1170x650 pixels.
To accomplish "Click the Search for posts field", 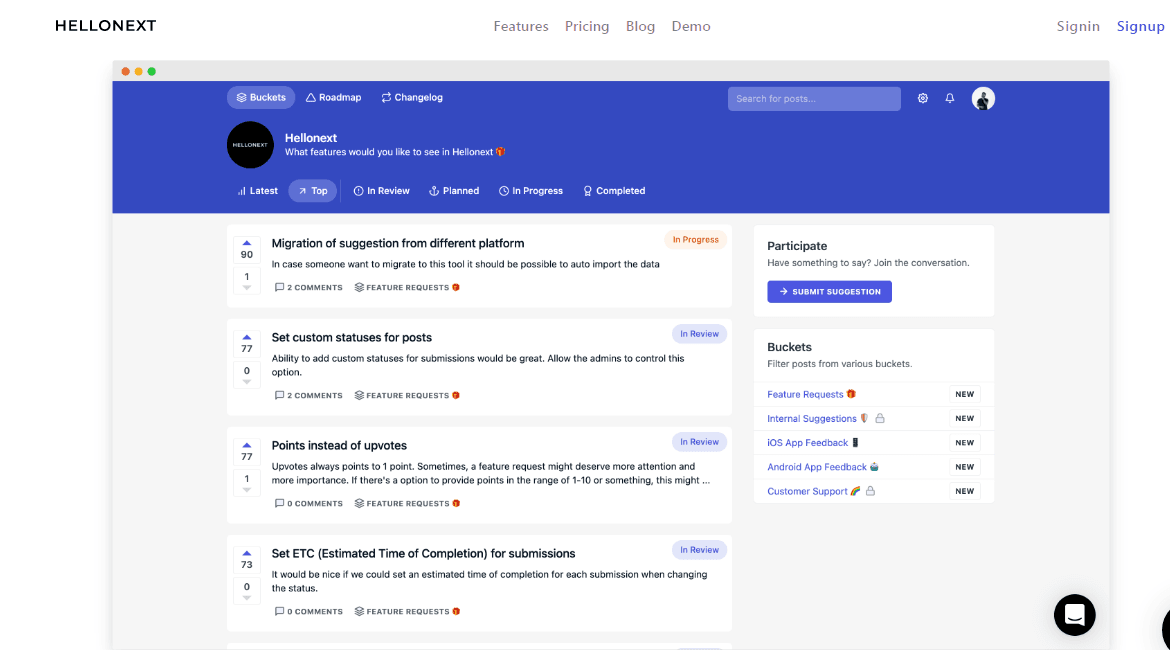I will [814, 99].
